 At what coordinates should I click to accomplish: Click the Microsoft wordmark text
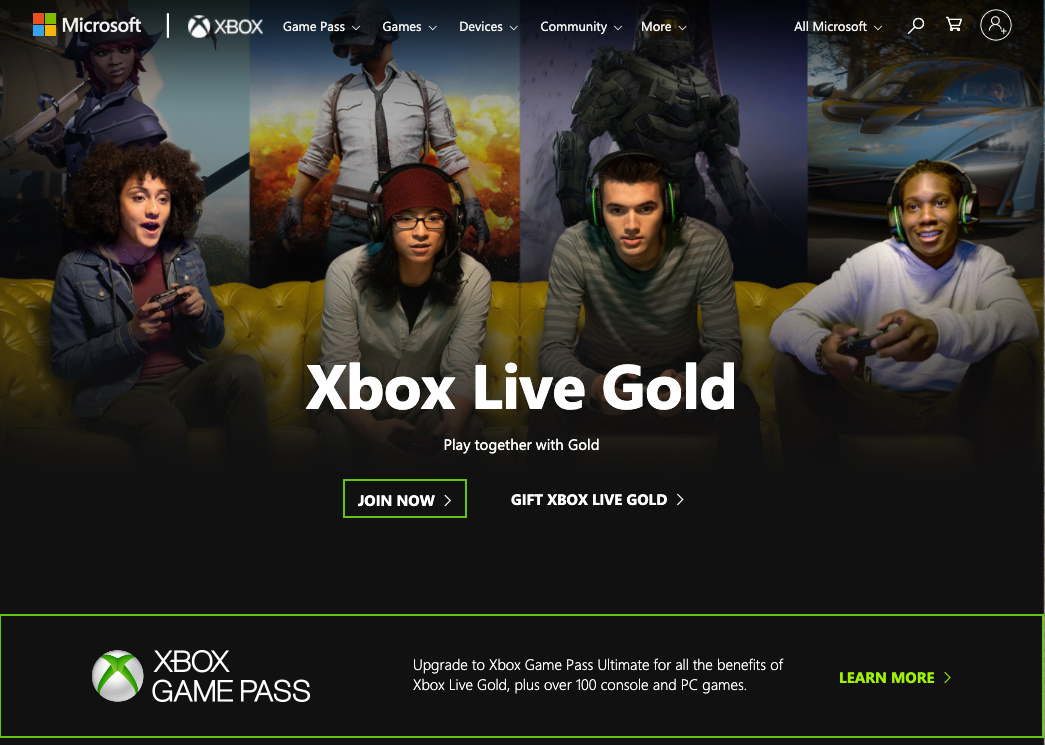click(101, 25)
